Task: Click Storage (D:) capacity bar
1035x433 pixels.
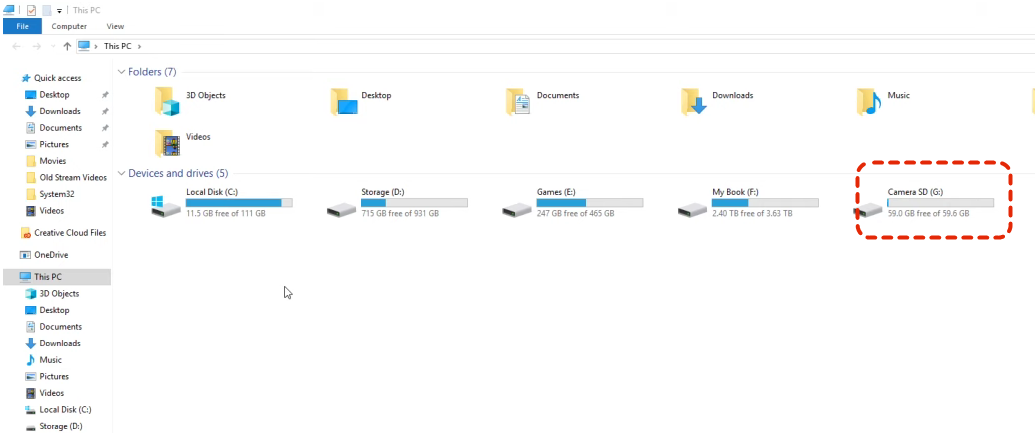Action: [415, 203]
